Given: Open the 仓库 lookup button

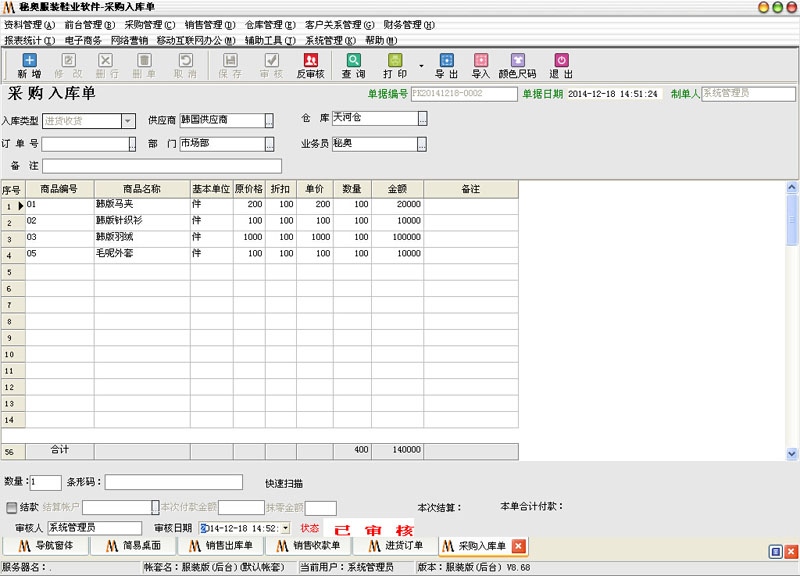Looking at the screenshot, I should [x=422, y=118].
